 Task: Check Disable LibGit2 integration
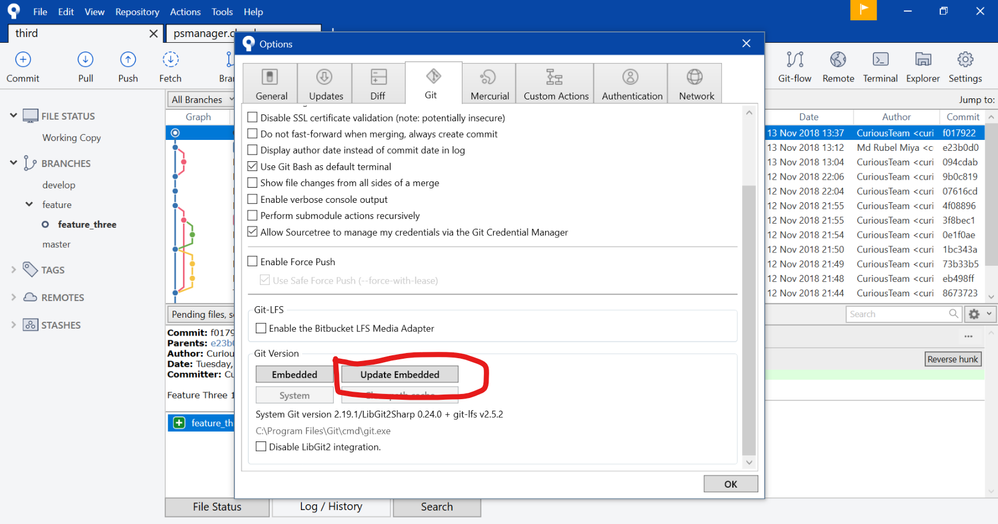(261, 446)
